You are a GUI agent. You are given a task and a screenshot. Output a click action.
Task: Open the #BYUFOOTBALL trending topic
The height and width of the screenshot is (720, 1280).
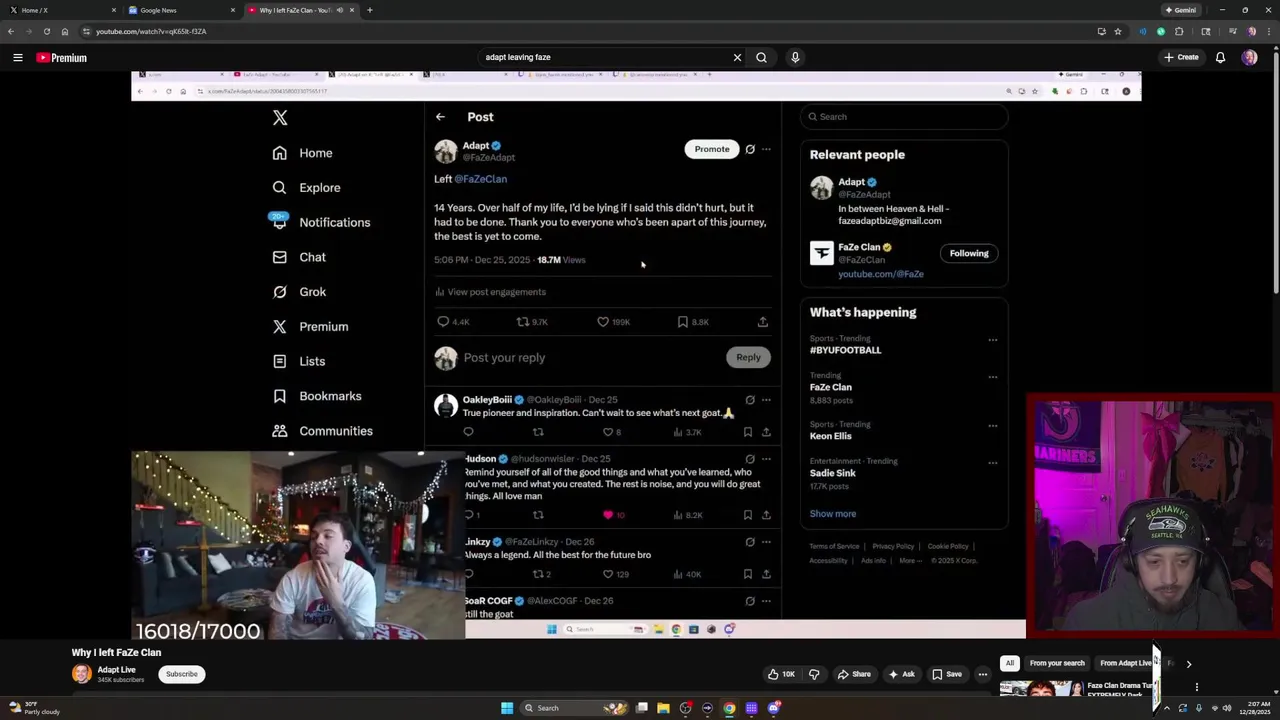point(845,350)
